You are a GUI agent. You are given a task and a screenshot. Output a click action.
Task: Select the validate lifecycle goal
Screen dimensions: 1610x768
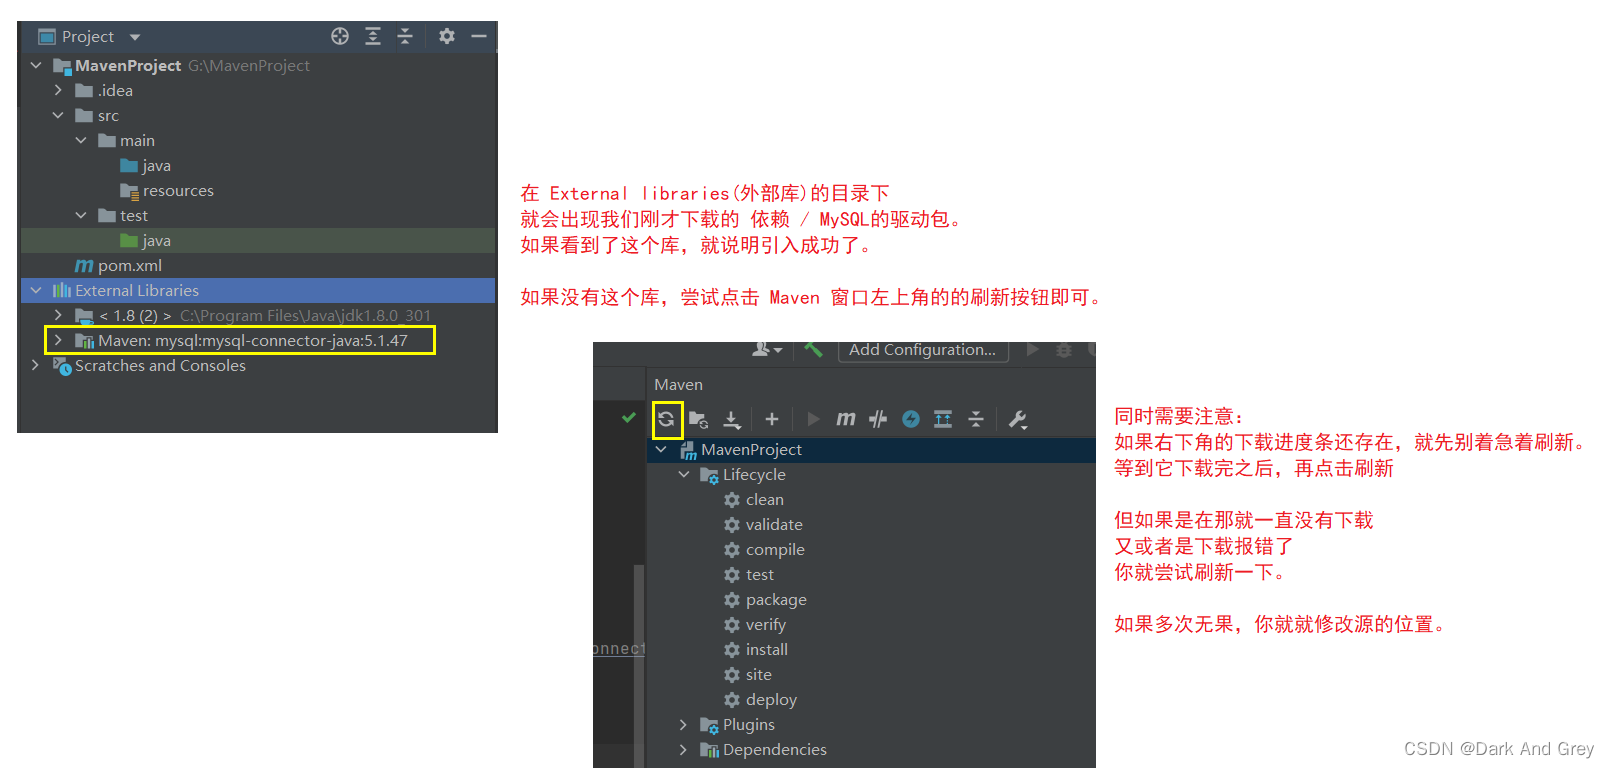point(763,524)
